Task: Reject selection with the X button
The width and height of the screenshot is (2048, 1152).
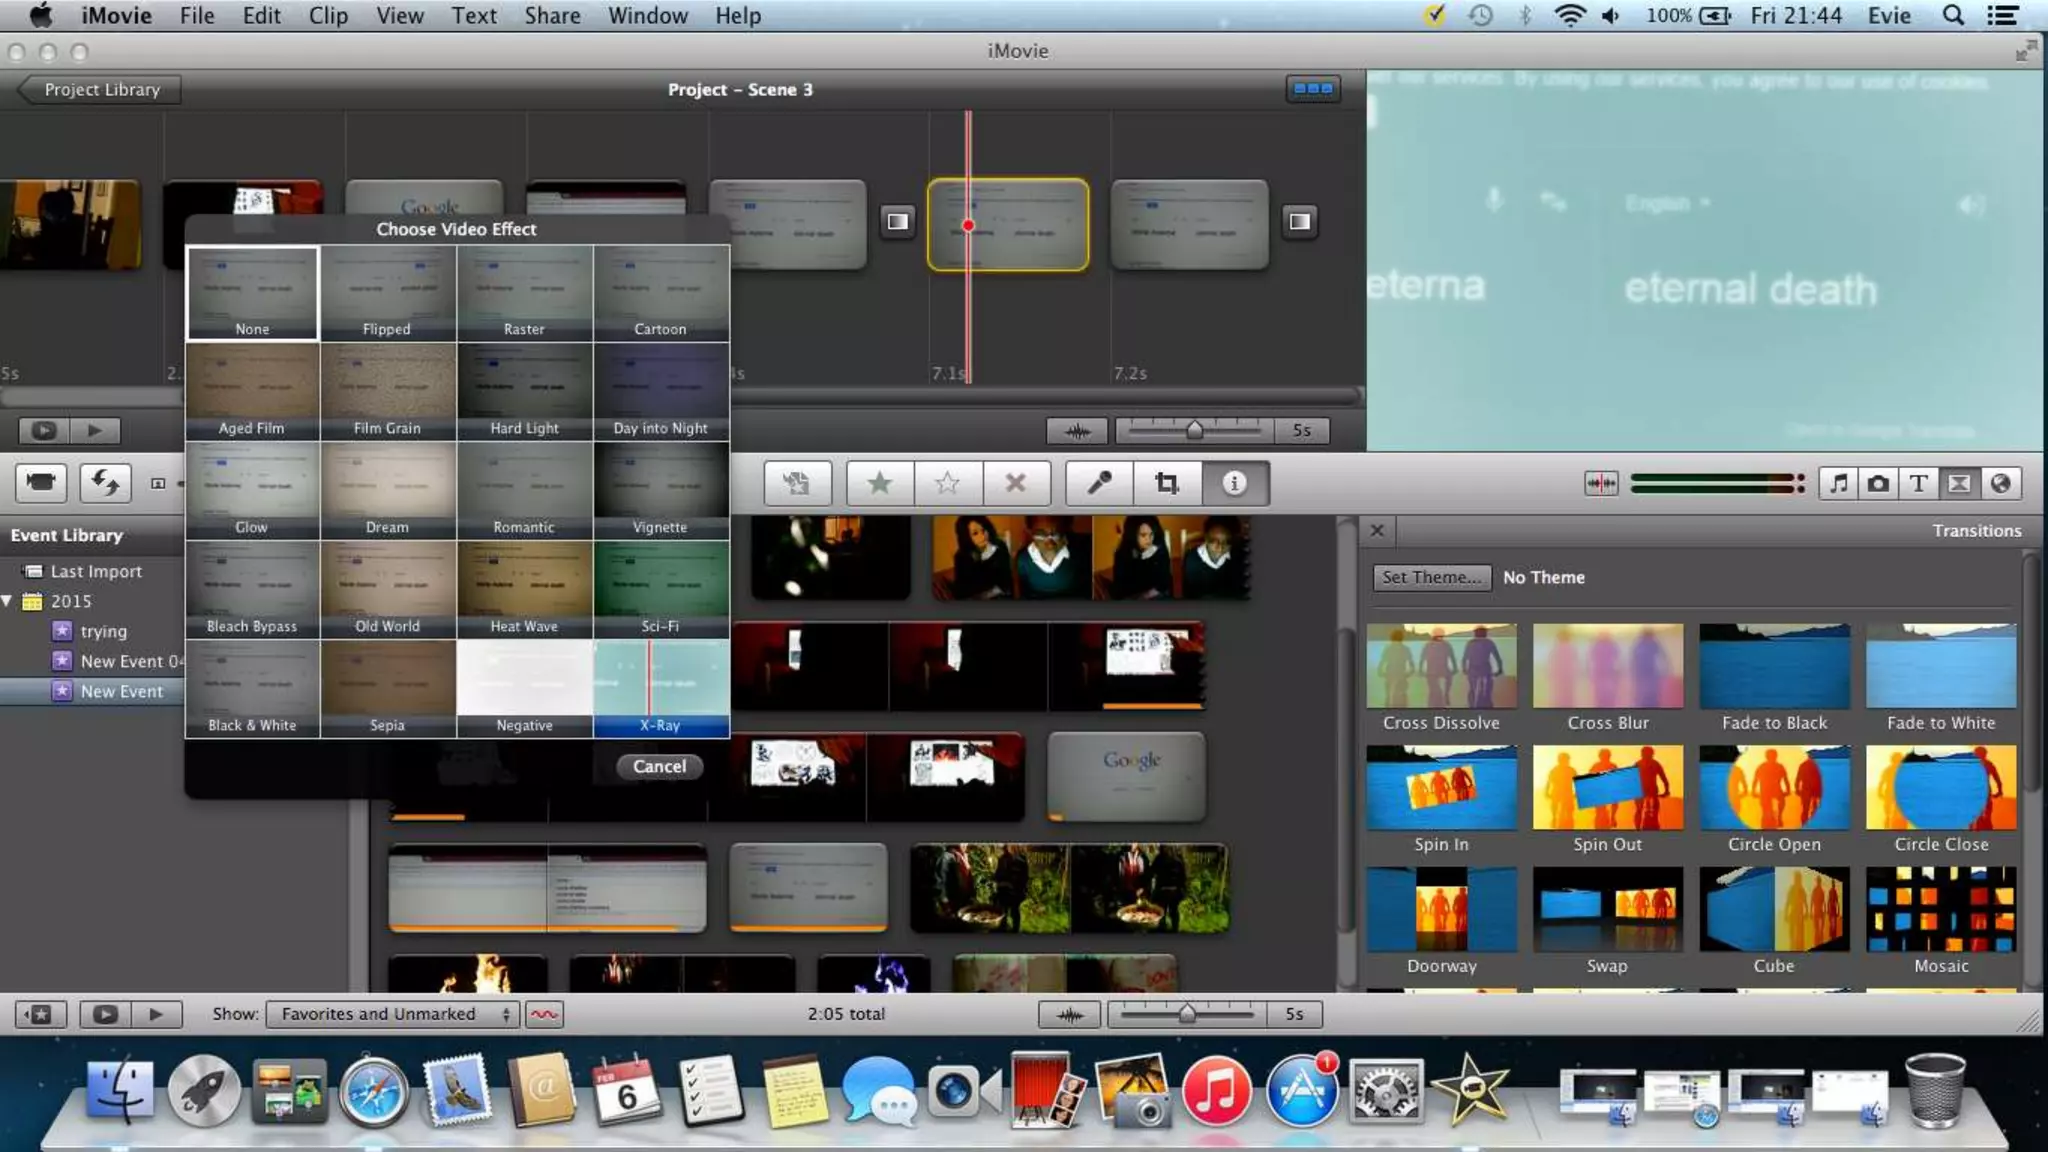Action: [x=1015, y=484]
